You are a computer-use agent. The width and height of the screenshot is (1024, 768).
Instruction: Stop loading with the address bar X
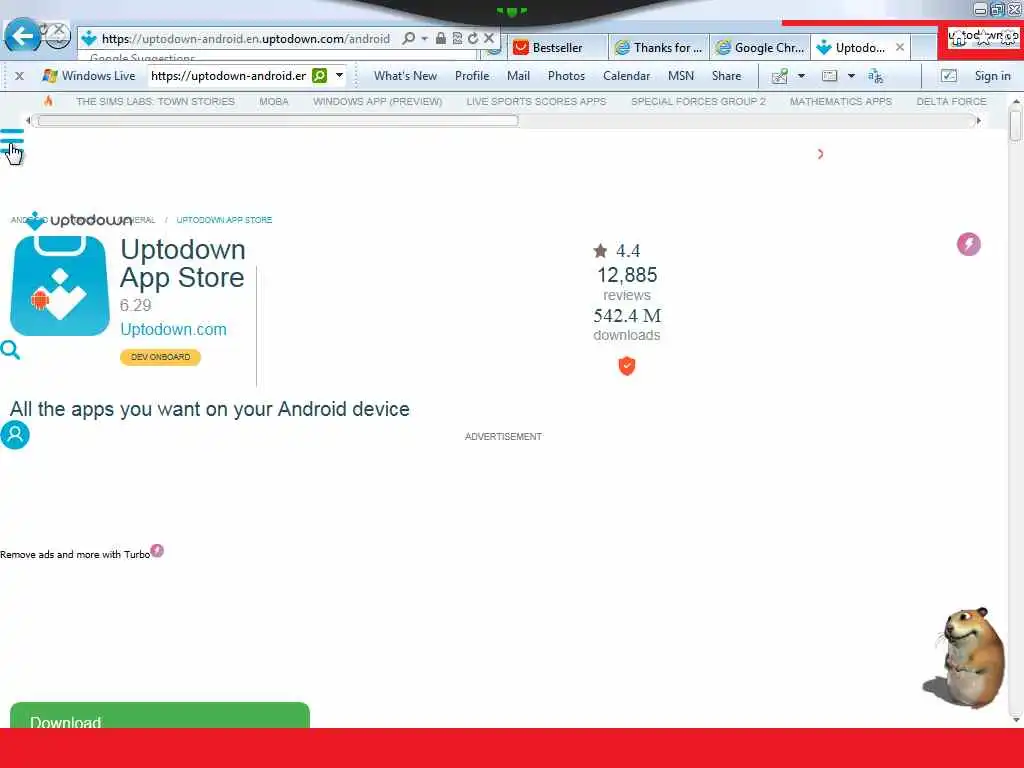[488, 39]
